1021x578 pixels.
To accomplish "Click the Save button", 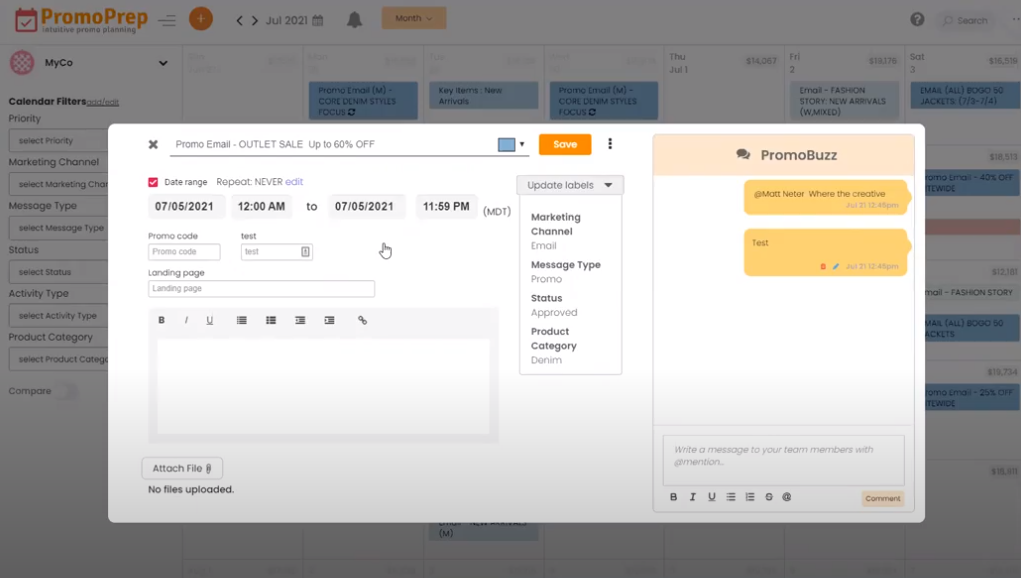I will click(565, 145).
